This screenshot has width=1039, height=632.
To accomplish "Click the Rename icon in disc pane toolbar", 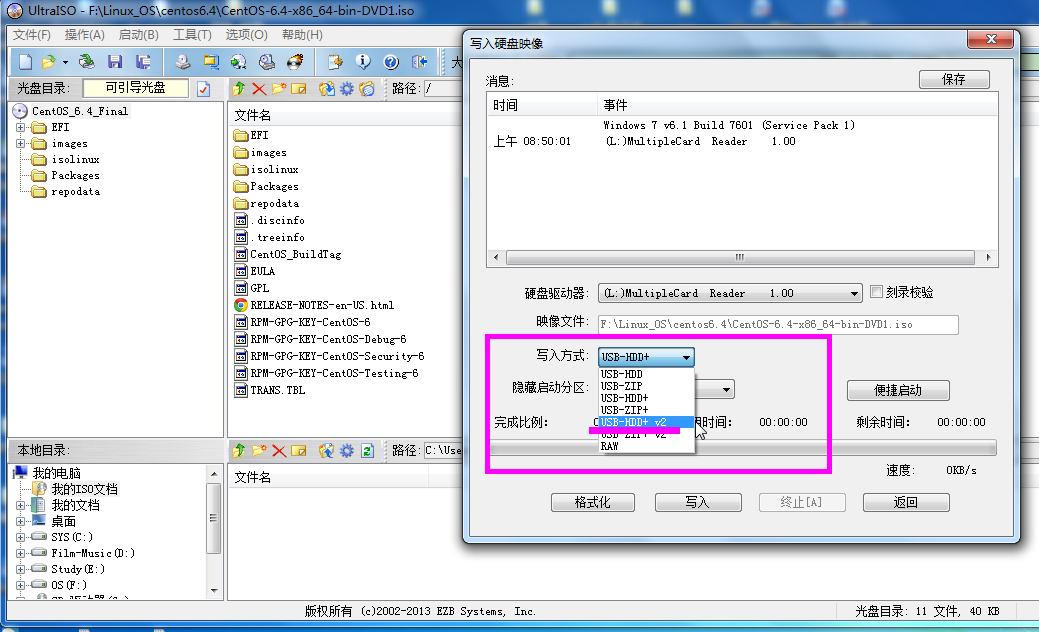I will (299, 89).
